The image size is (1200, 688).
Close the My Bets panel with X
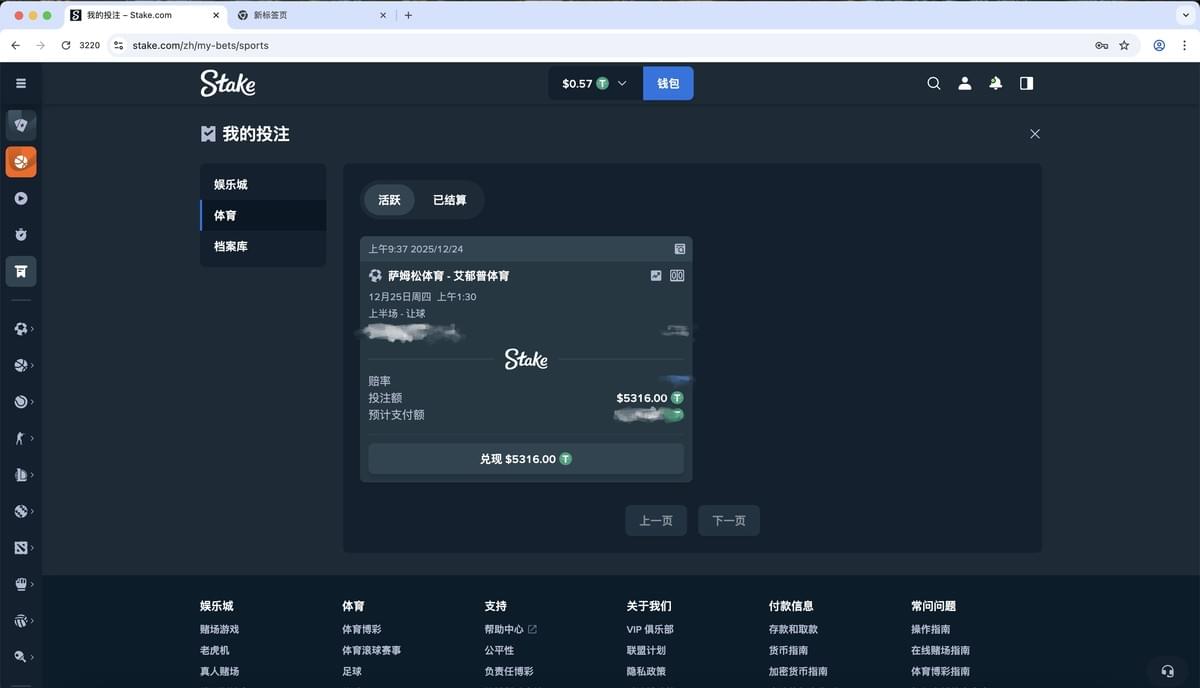[x=1035, y=134]
